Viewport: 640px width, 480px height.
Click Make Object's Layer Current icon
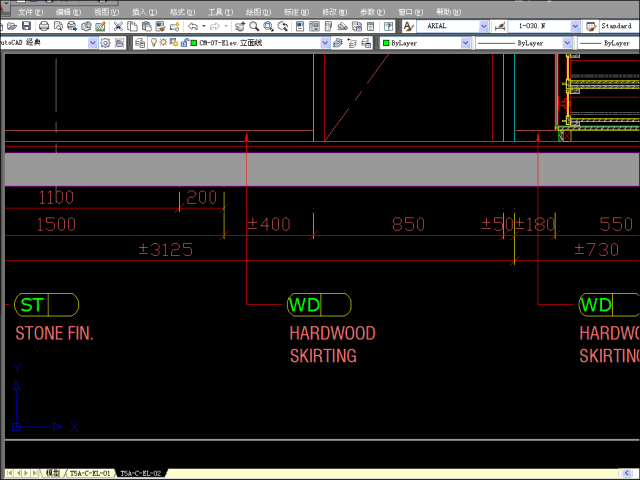[338, 42]
